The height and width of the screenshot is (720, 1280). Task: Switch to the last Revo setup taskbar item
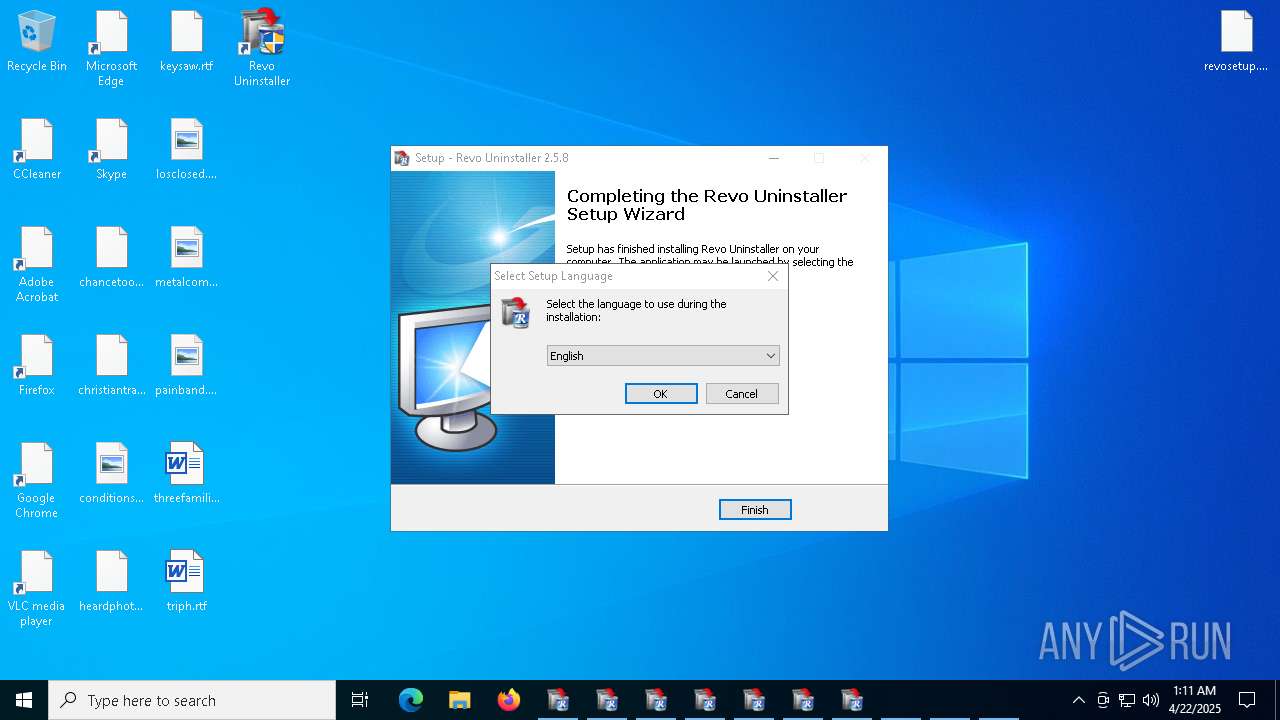(852, 700)
